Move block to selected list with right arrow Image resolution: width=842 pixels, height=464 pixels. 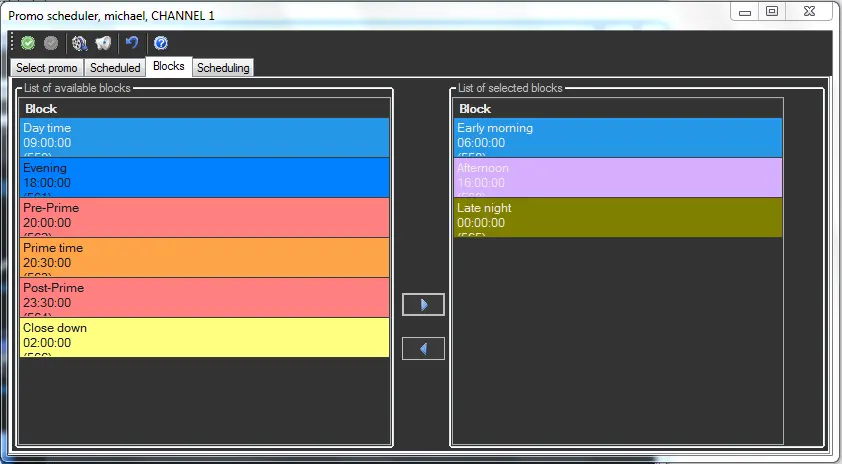tap(423, 305)
